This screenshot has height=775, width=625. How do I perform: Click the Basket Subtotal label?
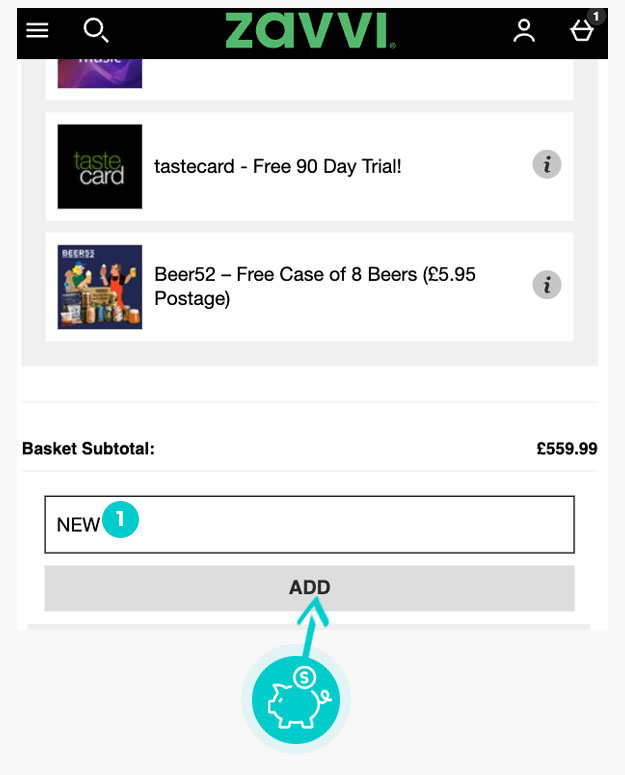click(x=88, y=449)
